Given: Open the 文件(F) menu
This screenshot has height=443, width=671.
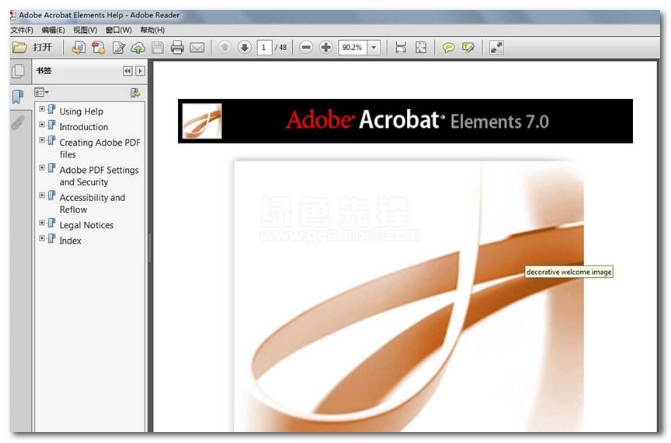Looking at the screenshot, I should pyautogui.click(x=22, y=30).
